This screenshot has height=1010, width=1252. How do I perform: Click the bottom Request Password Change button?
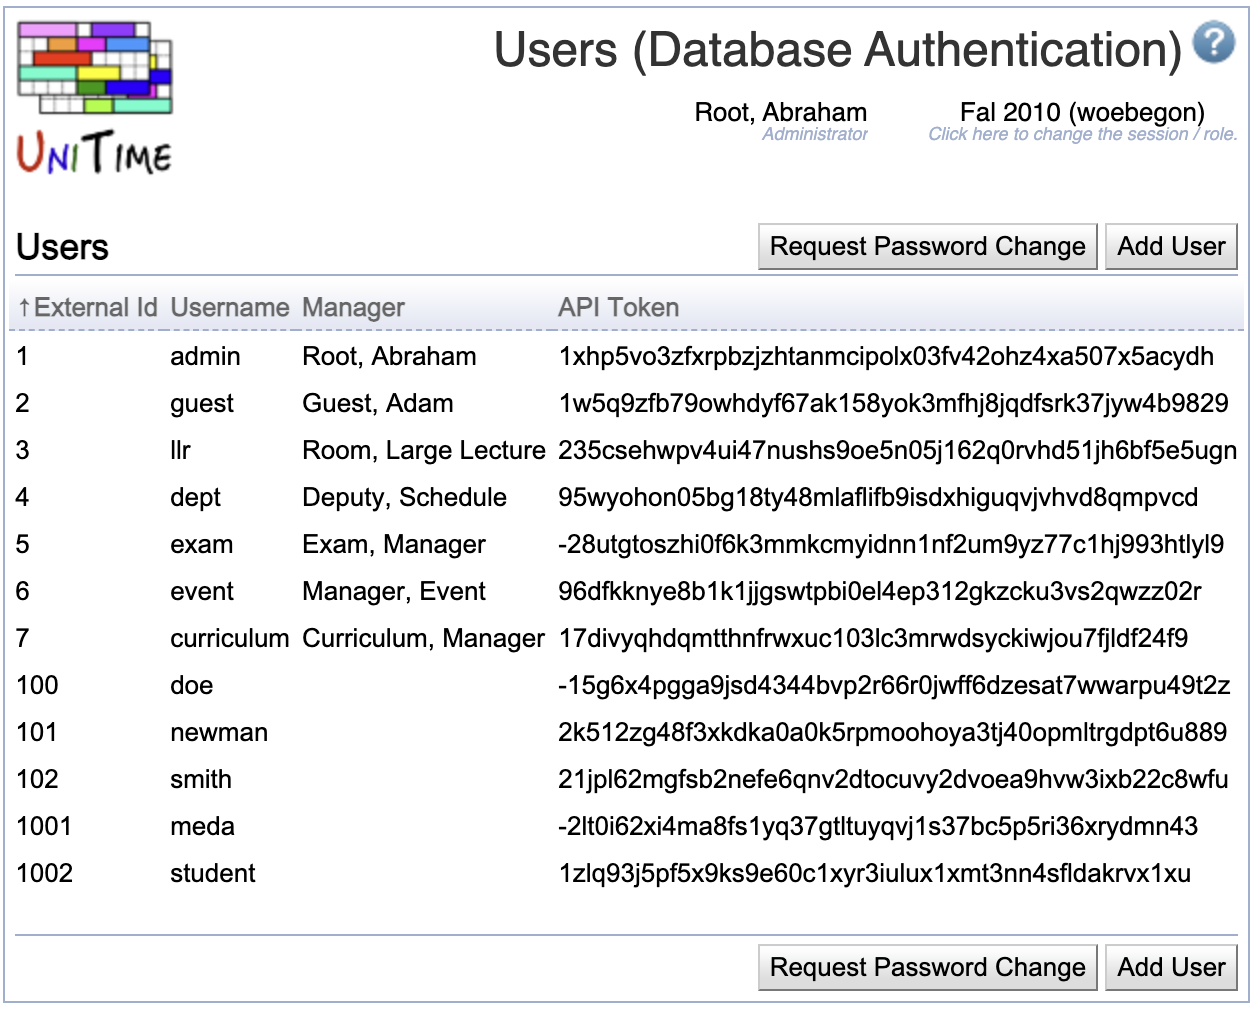pos(928,968)
